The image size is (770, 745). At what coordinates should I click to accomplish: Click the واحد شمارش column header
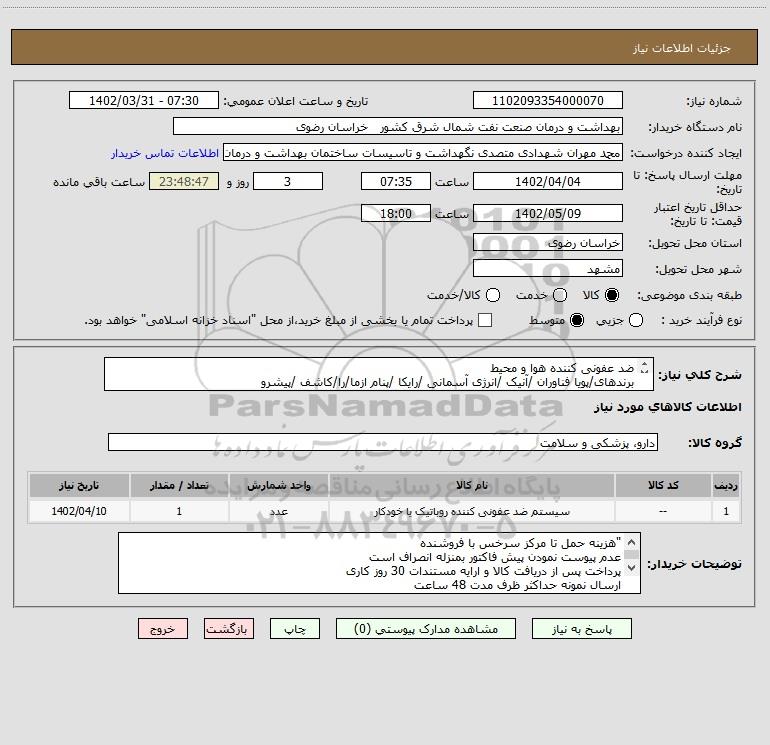278,485
